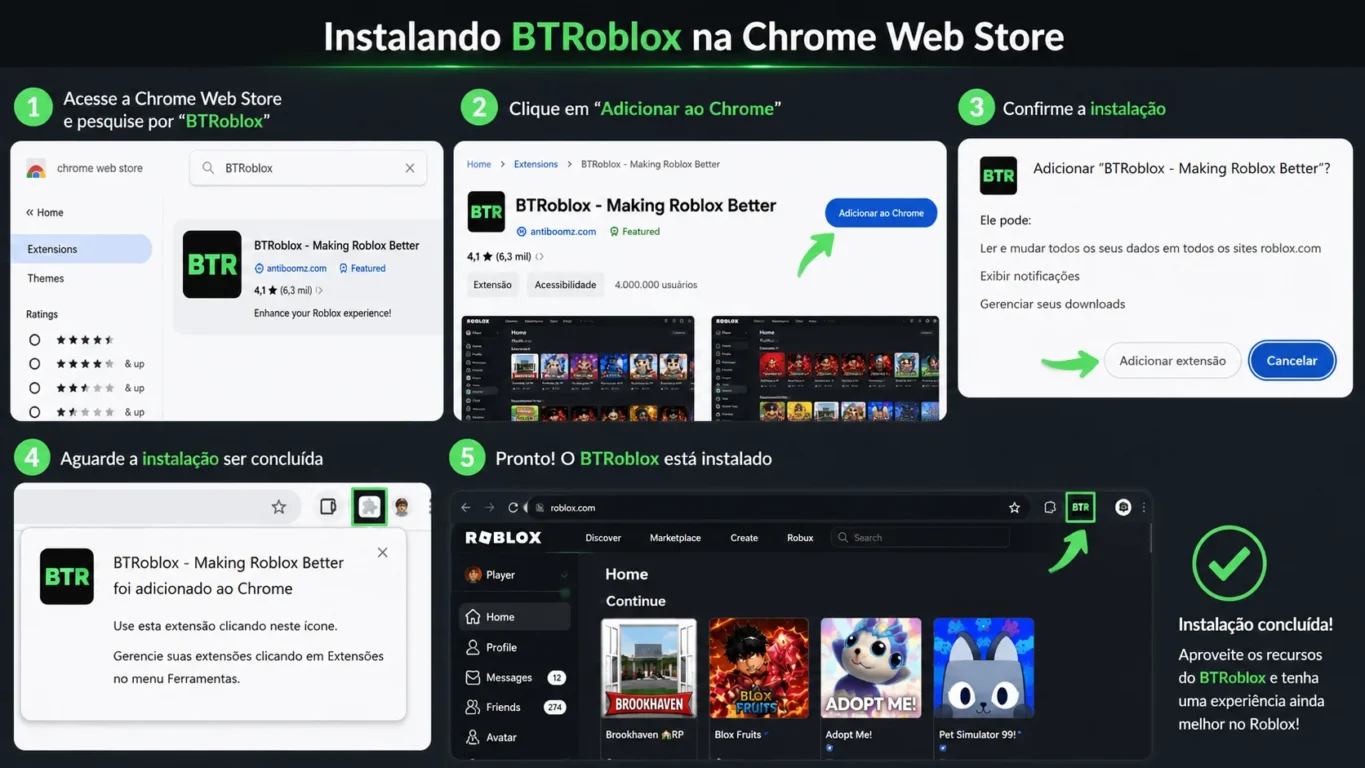Expand the rating details arrow beside (6,3 mil)

tap(540, 257)
